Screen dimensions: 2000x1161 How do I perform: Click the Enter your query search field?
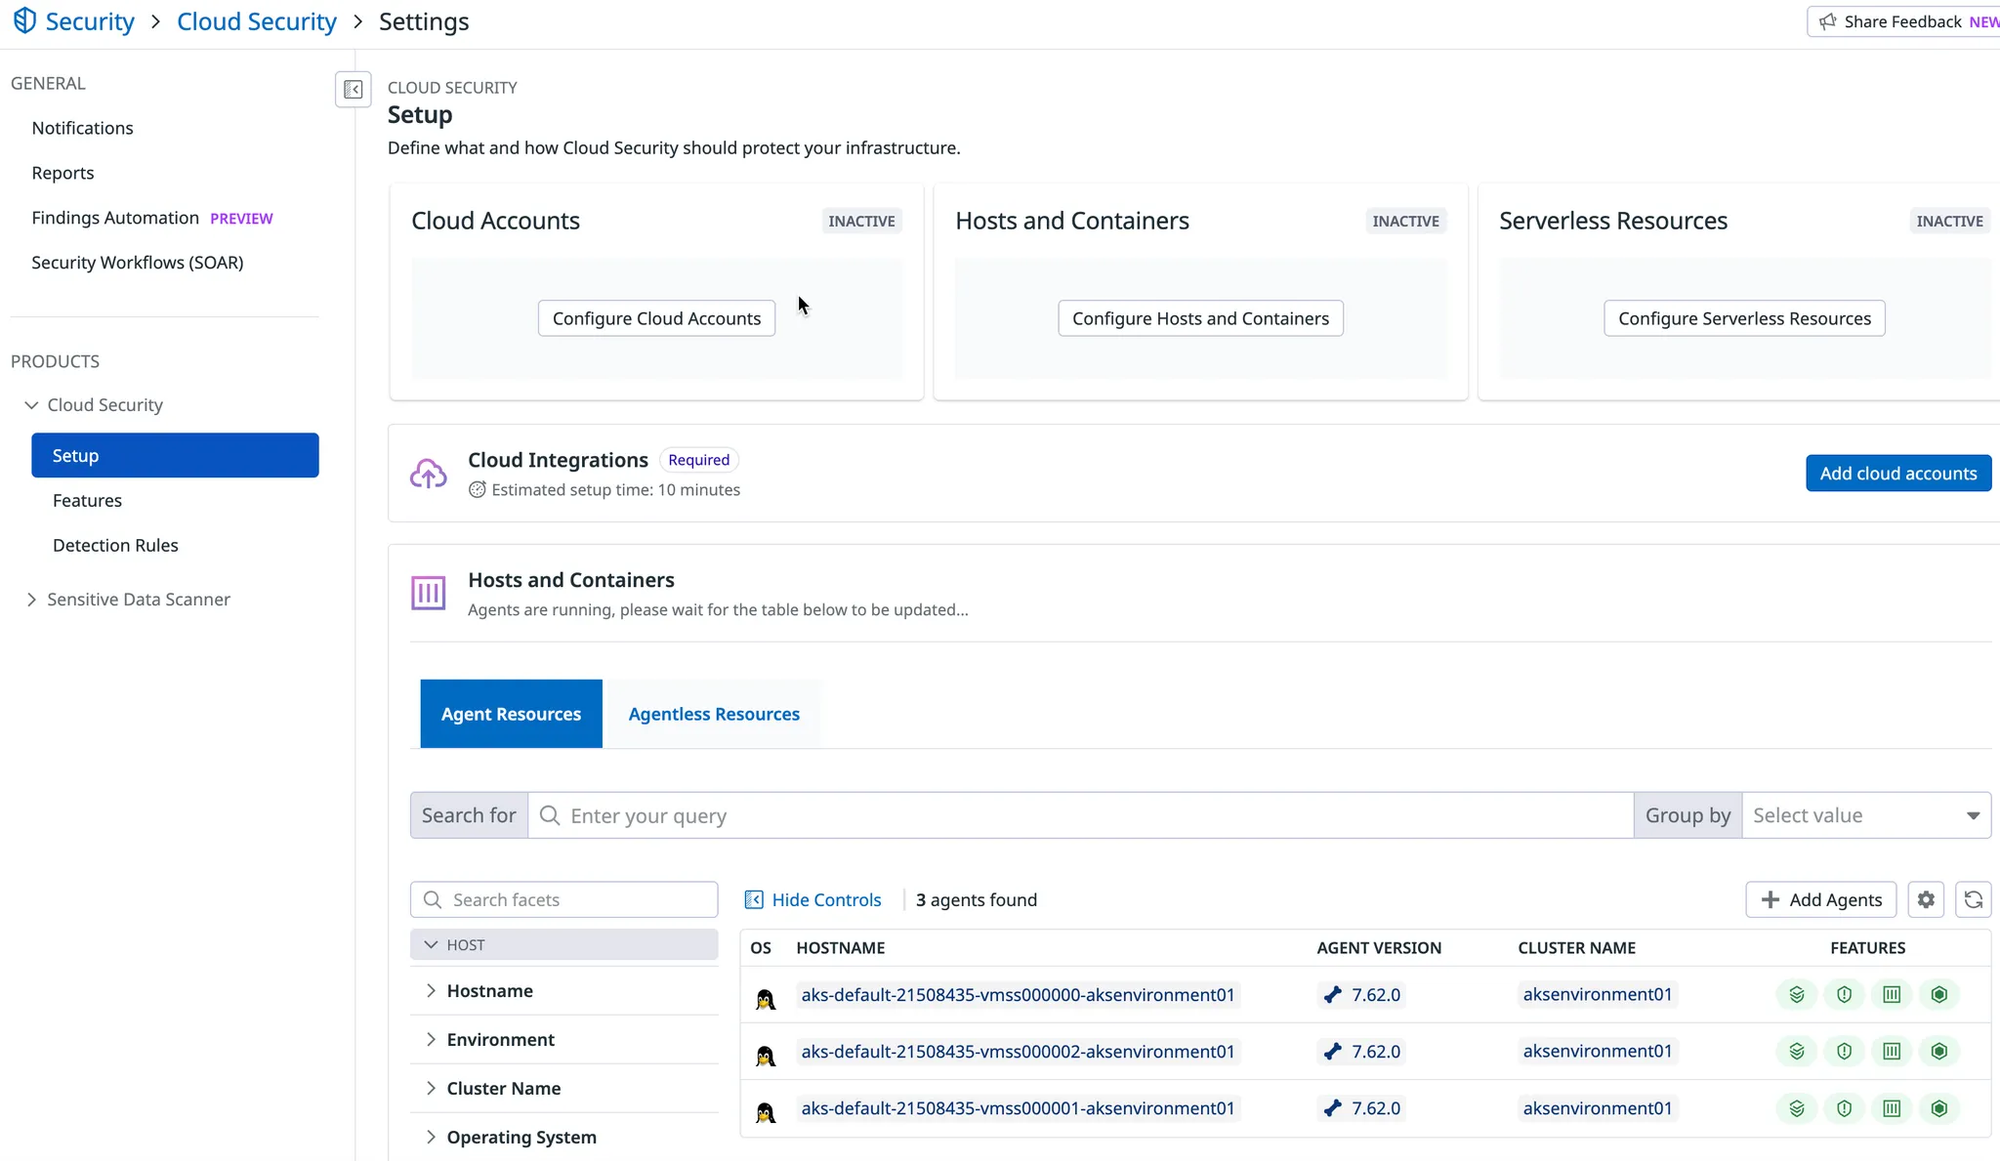click(x=1080, y=816)
